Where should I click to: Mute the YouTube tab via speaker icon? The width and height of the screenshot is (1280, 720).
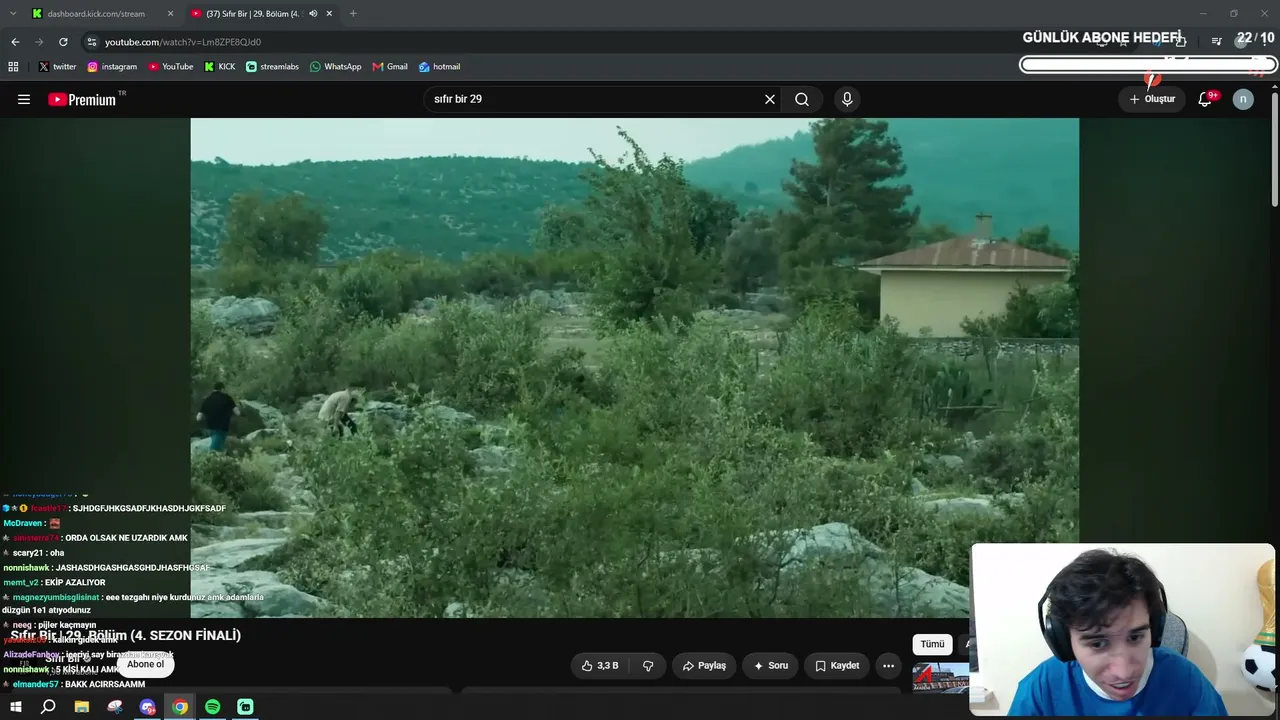coord(313,14)
